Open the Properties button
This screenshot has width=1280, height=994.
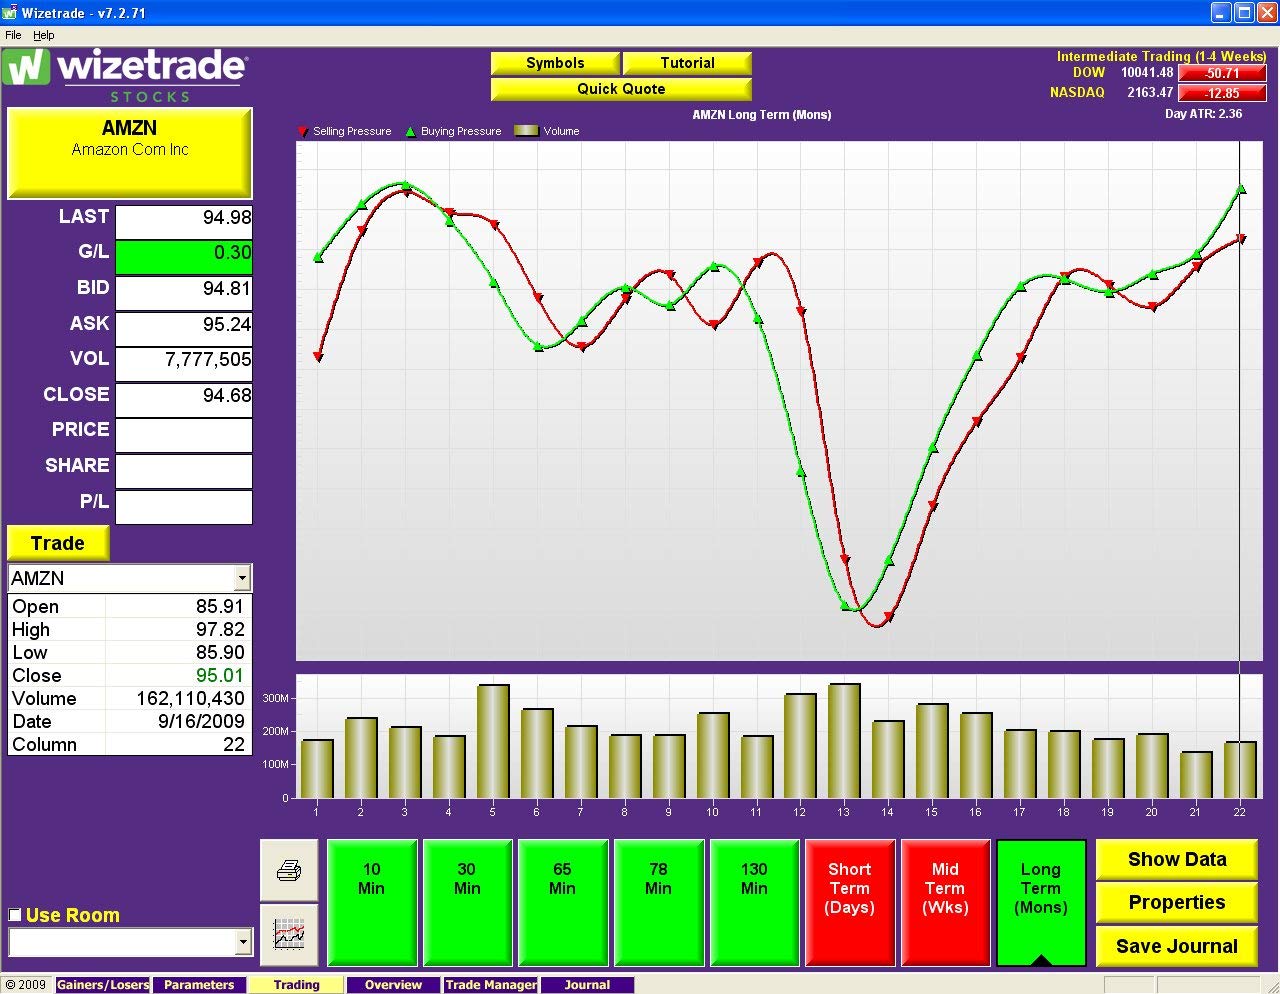[1177, 903]
